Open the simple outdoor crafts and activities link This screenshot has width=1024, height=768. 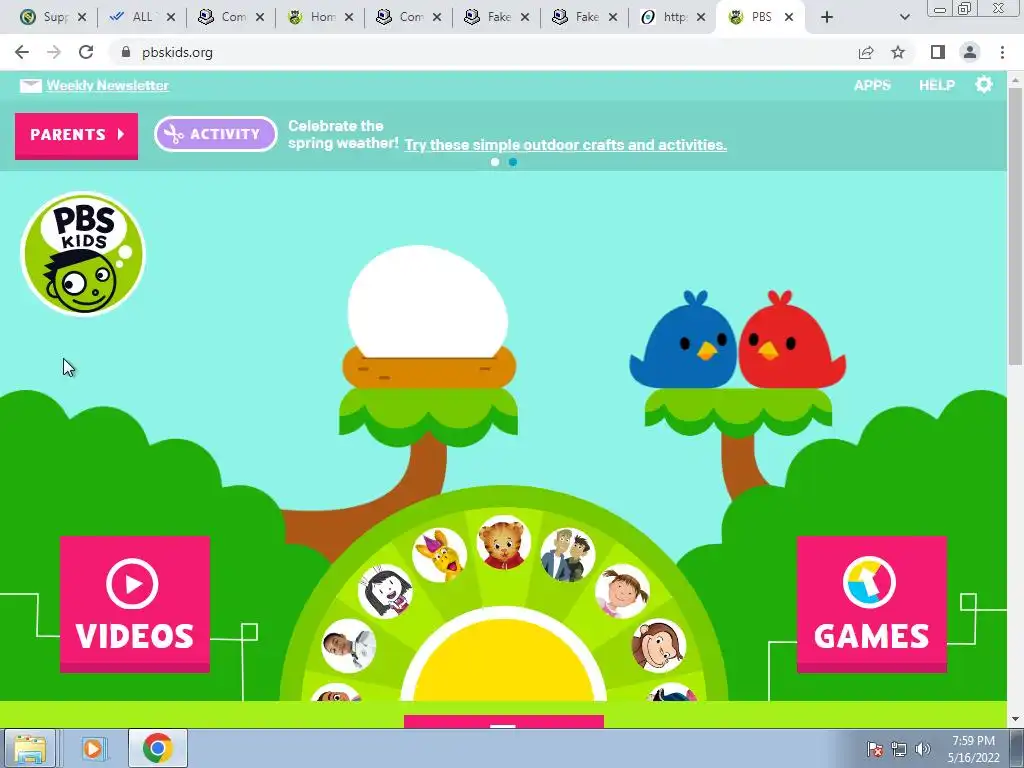point(566,145)
